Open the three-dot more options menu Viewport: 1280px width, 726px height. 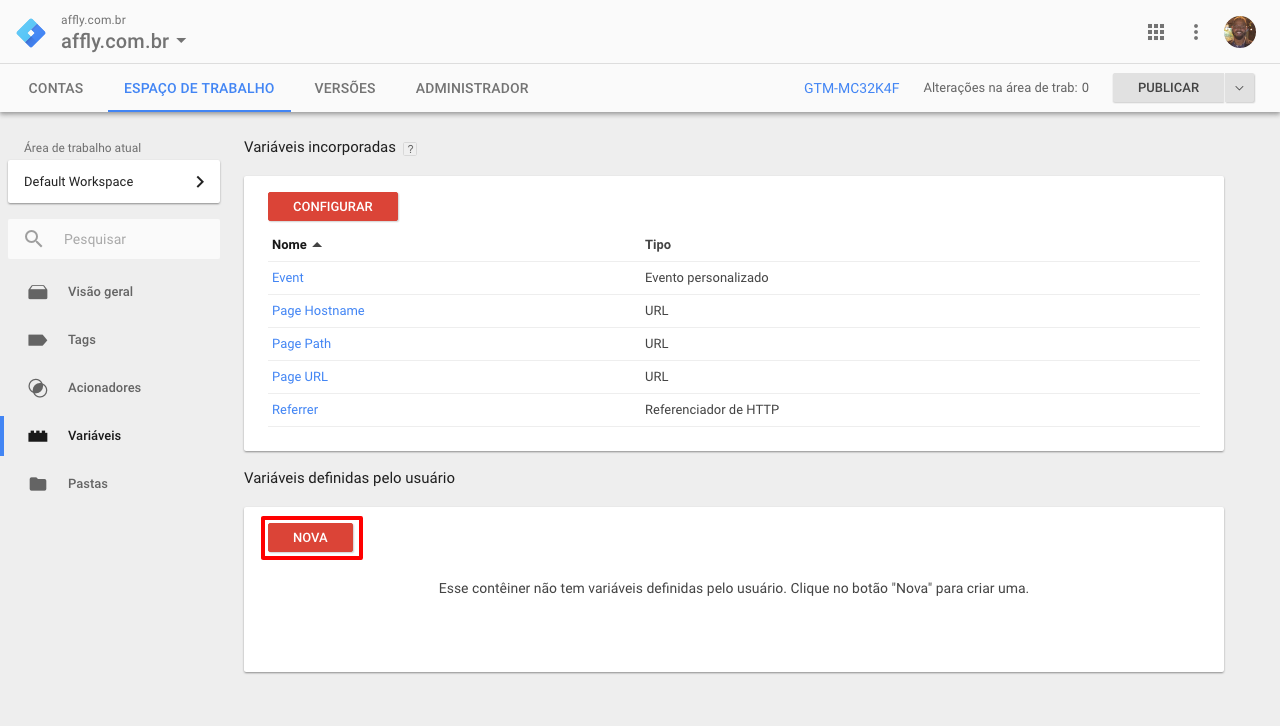[x=1196, y=32]
